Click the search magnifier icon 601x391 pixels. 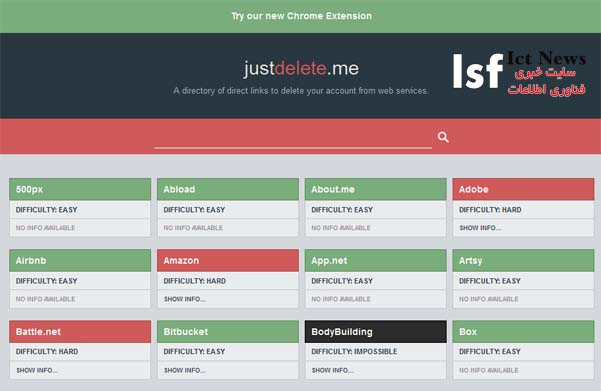(x=443, y=137)
